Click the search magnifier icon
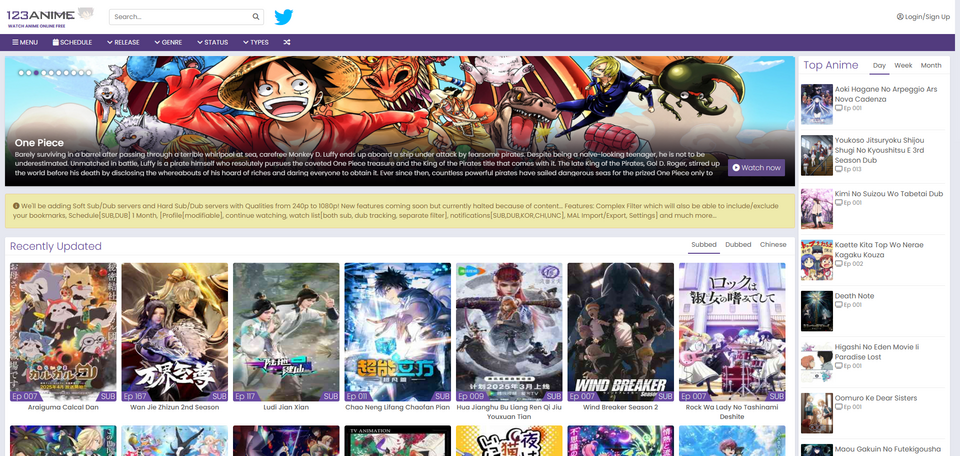The height and width of the screenshot is (456, 960). [x=256, y=17]
